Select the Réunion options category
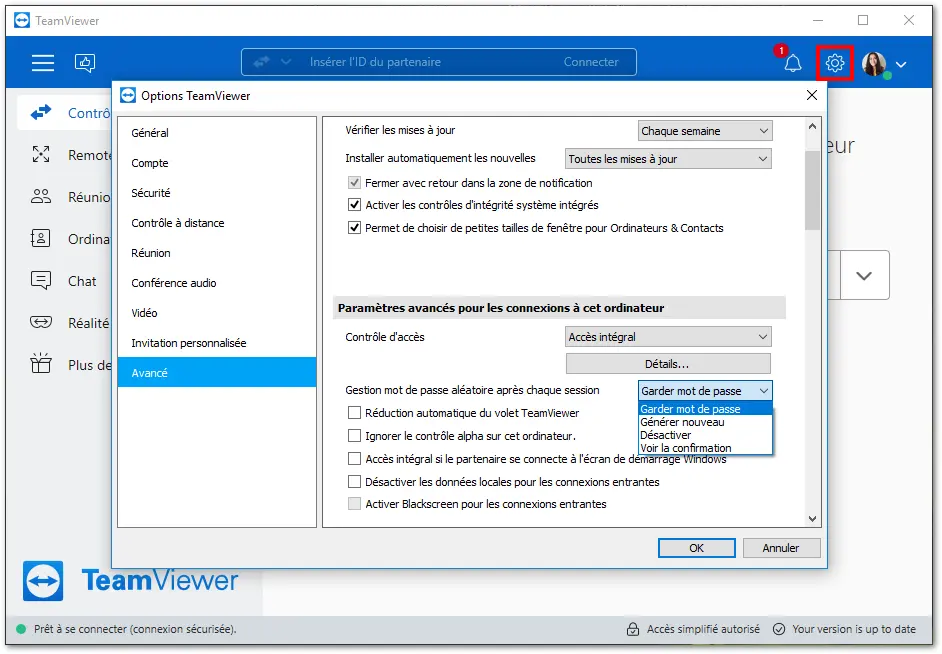The image size is (942, 654). coord(216,253)
